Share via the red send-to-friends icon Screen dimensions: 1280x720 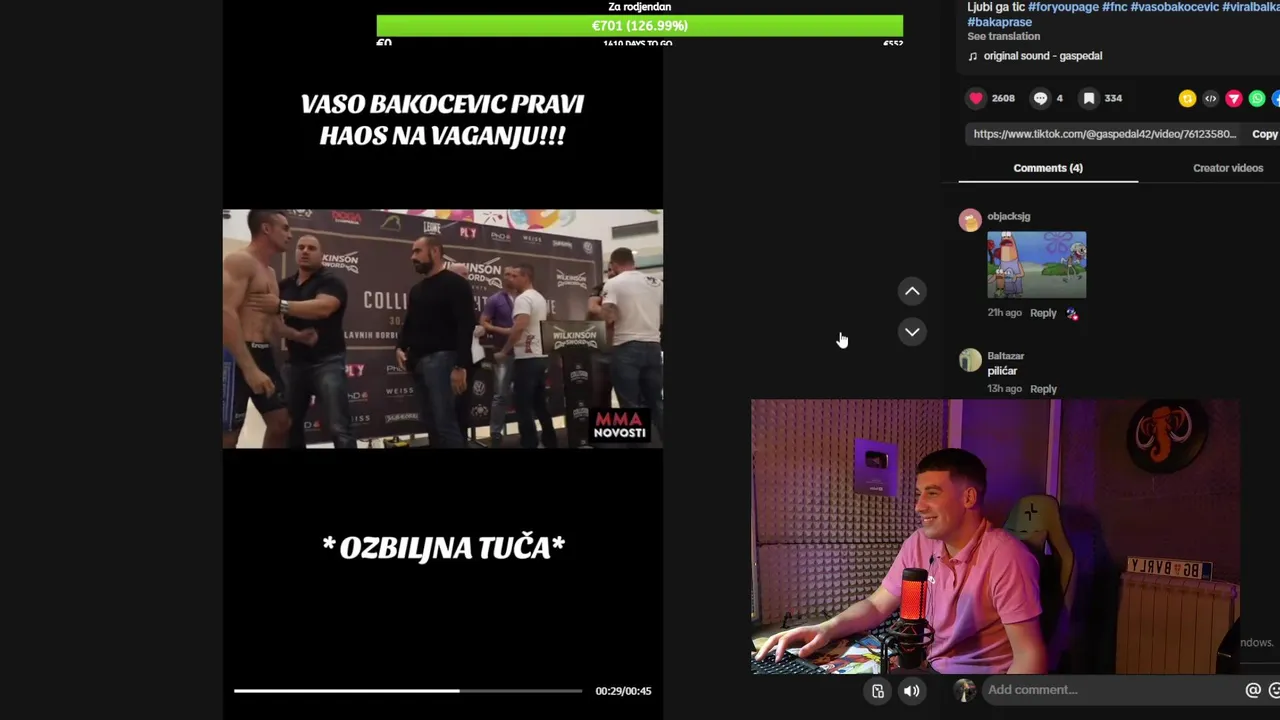click(1234, 98)
